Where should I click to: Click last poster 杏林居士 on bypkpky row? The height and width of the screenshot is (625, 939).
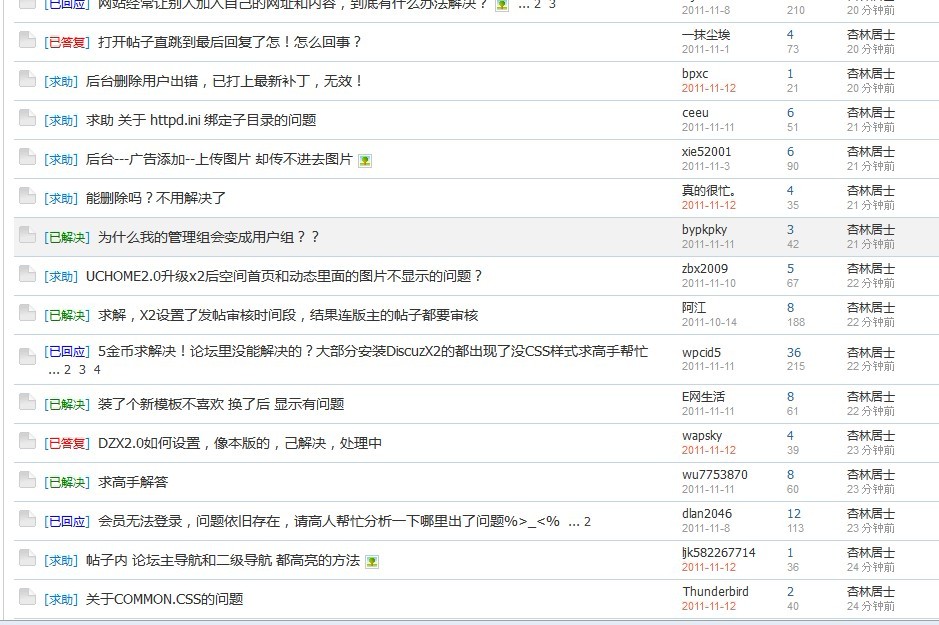pyautogui.click(x=871, y=230)
